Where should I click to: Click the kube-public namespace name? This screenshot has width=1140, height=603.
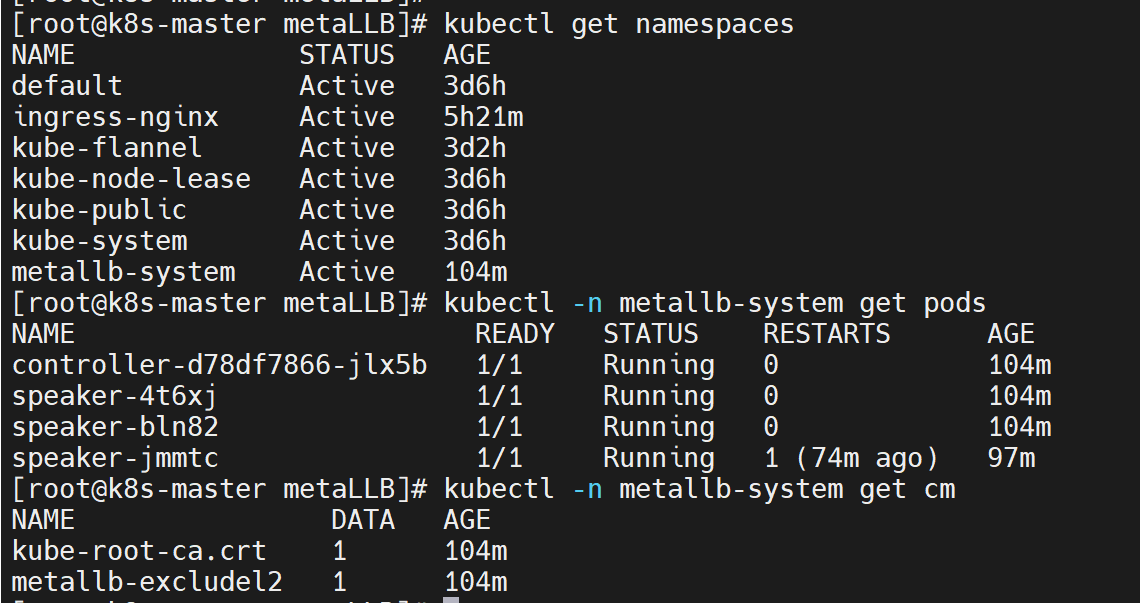tap(100, 210)
